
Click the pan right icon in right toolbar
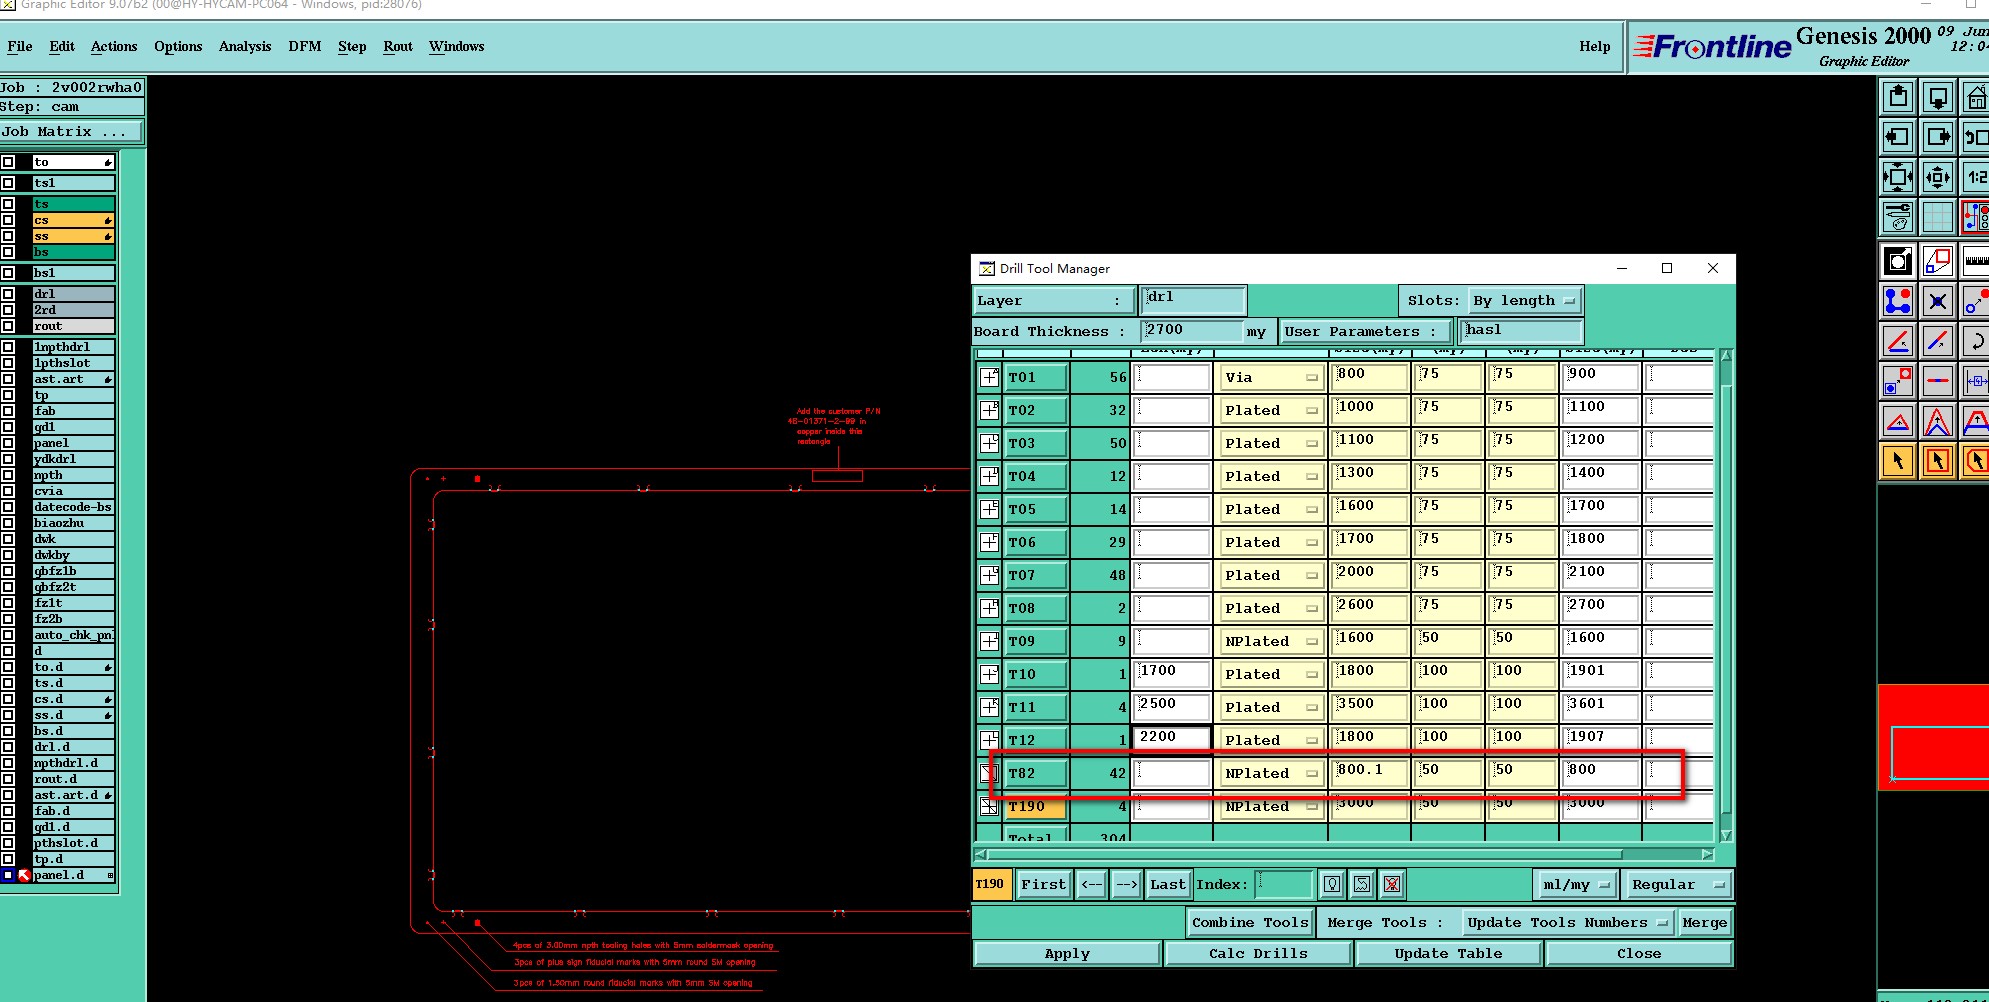[x=1938, y=137]
